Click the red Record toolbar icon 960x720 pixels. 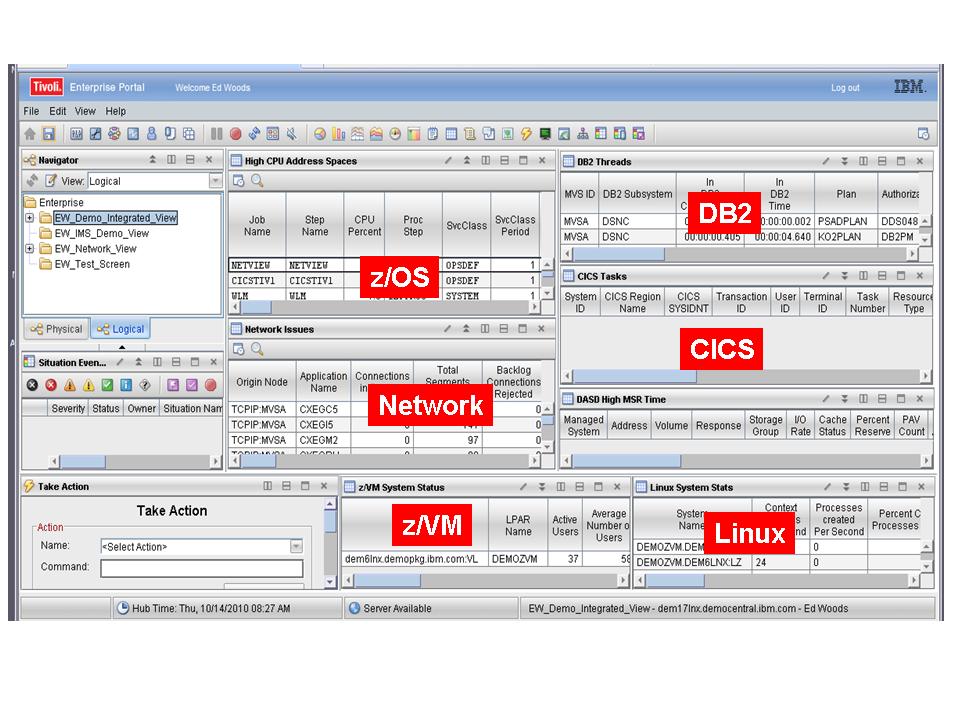point(235,133)
